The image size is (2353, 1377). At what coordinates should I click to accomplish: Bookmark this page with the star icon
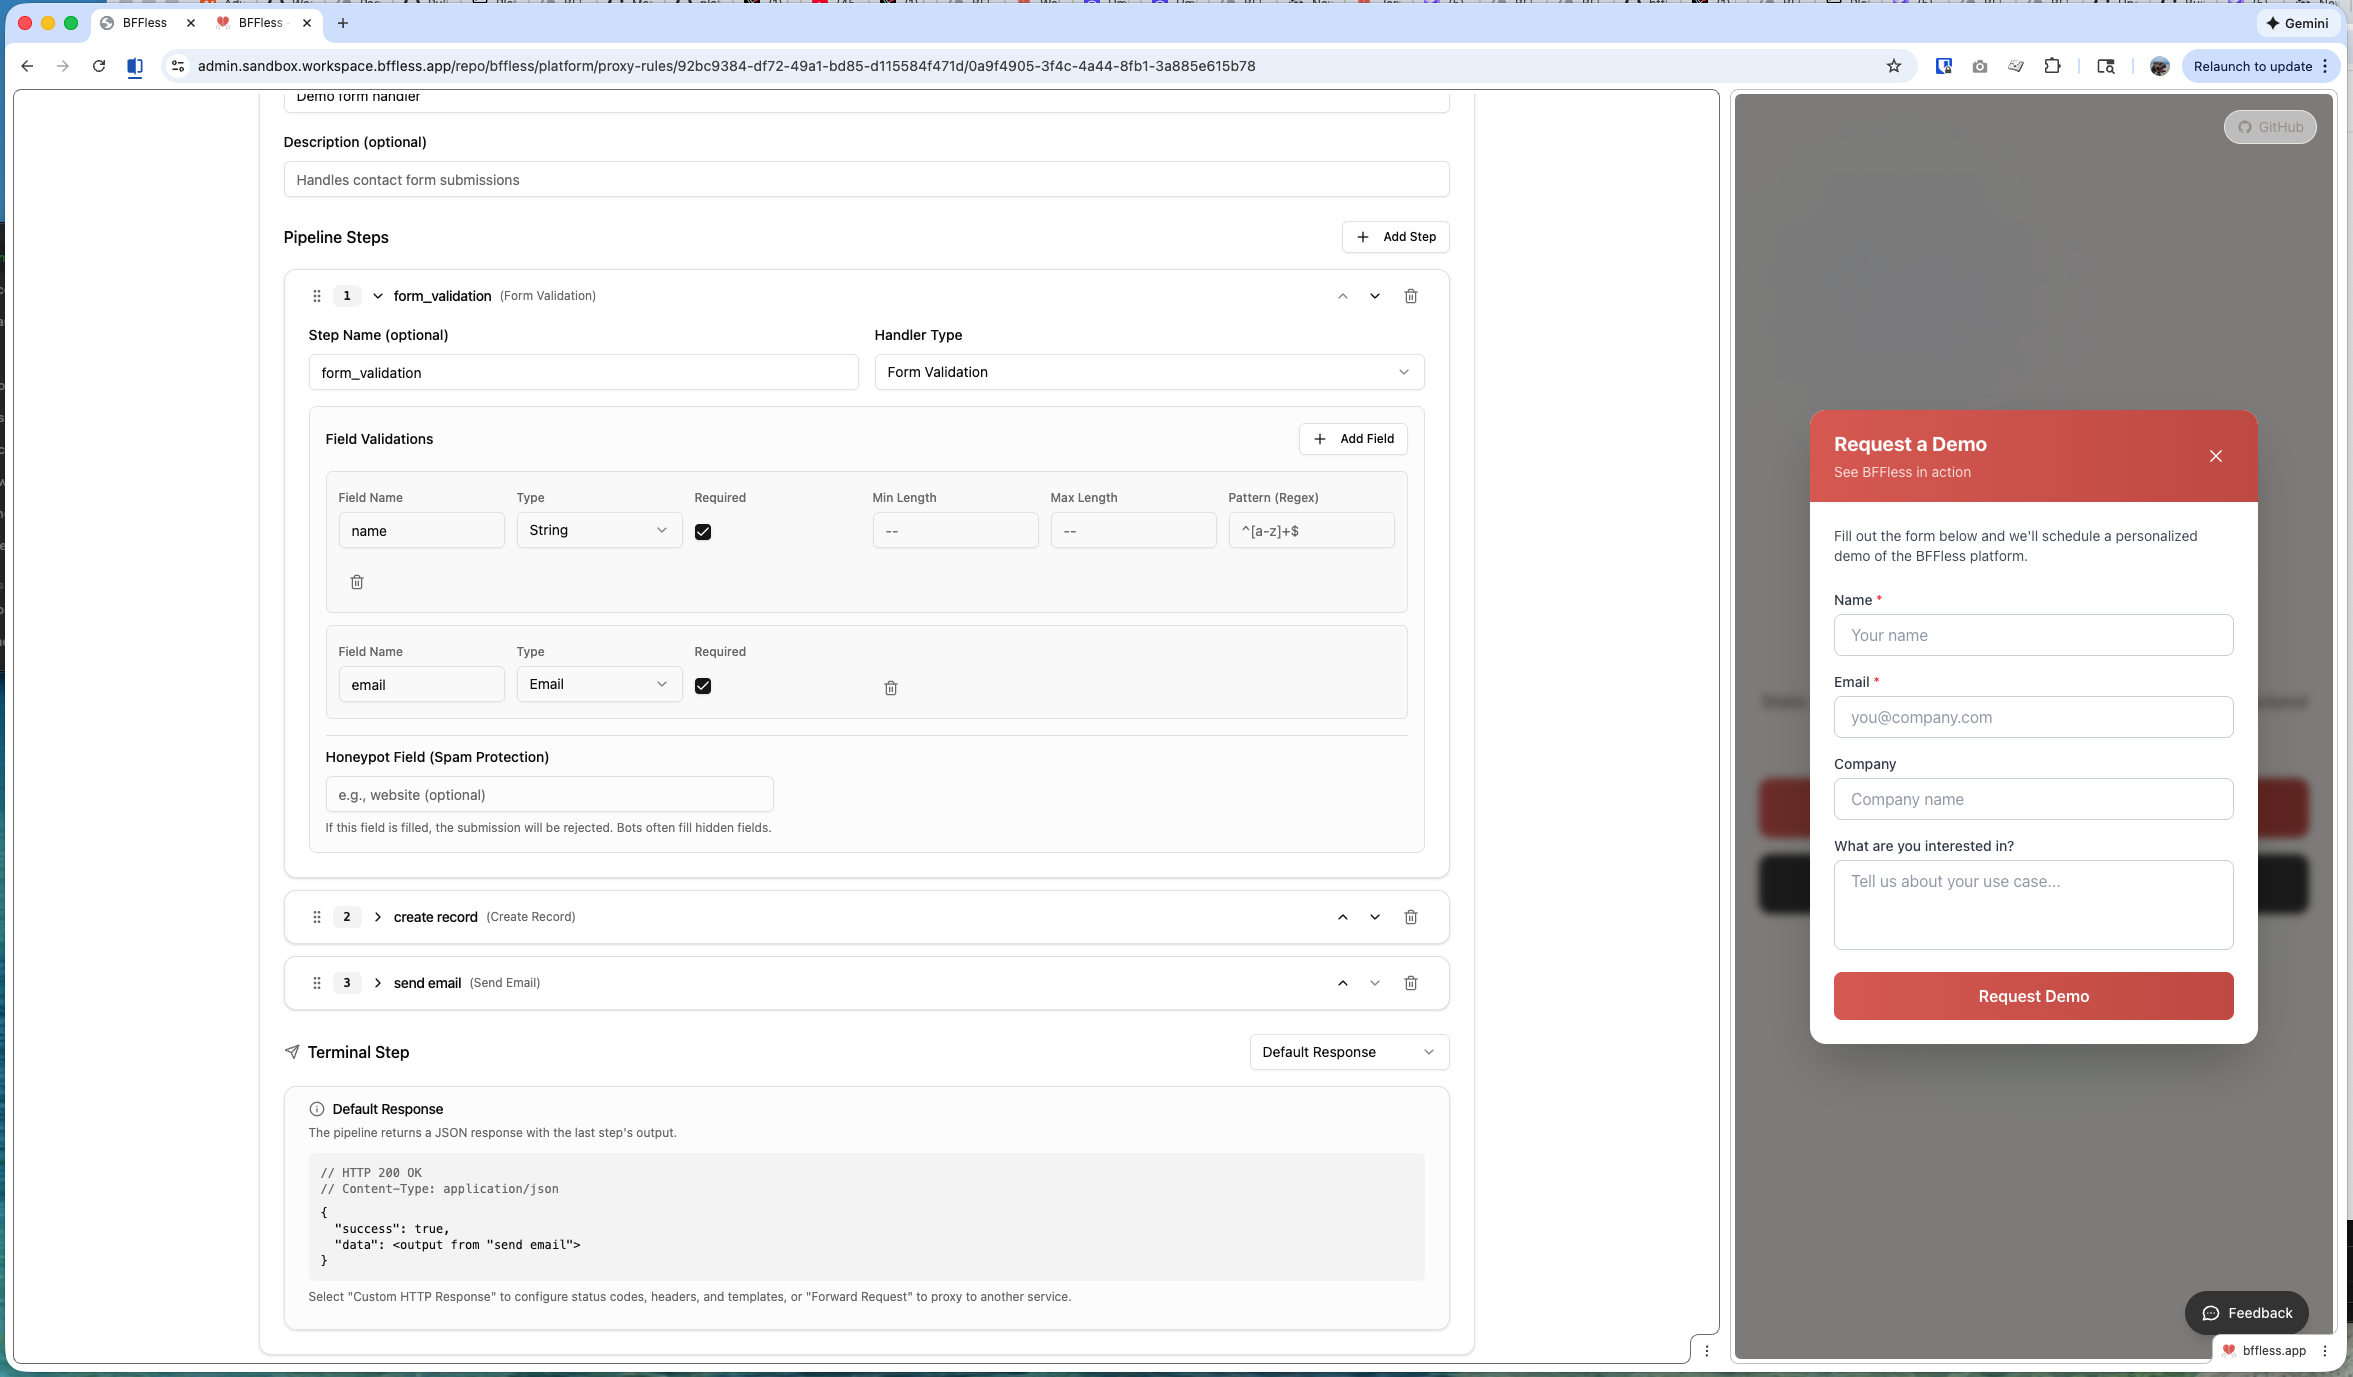pyautogui.click(x=1893, y=66)
